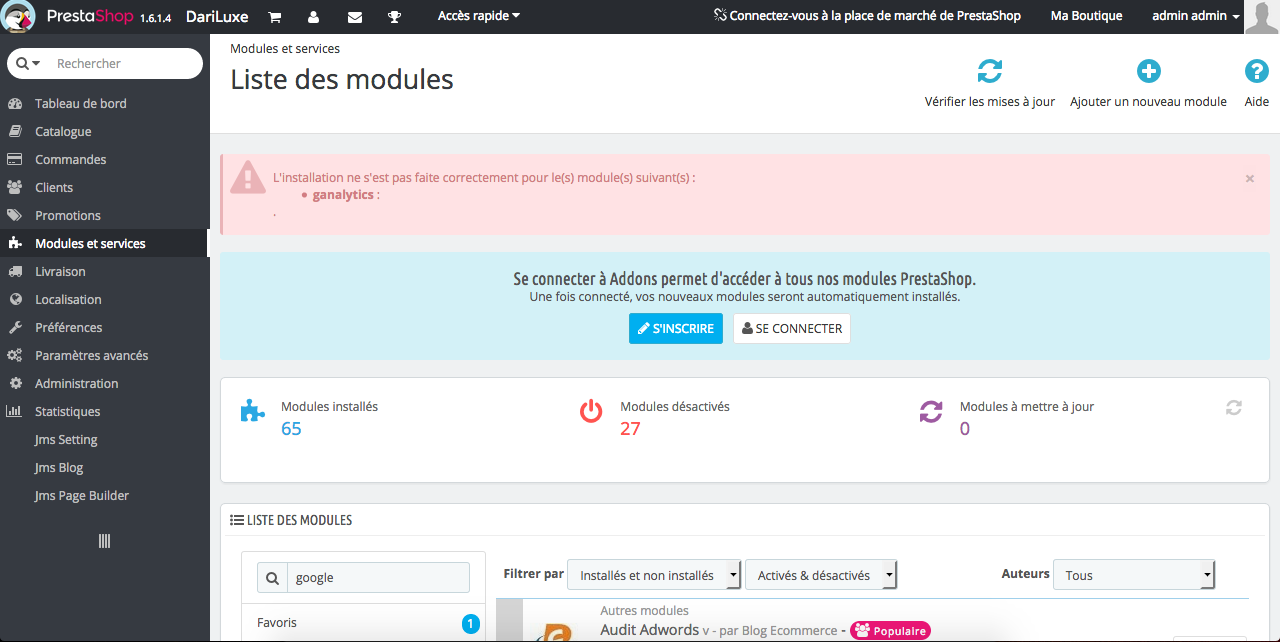Click the Préférences wrench icon
The image size is (1280, 642).
click(x=15, y=328)
